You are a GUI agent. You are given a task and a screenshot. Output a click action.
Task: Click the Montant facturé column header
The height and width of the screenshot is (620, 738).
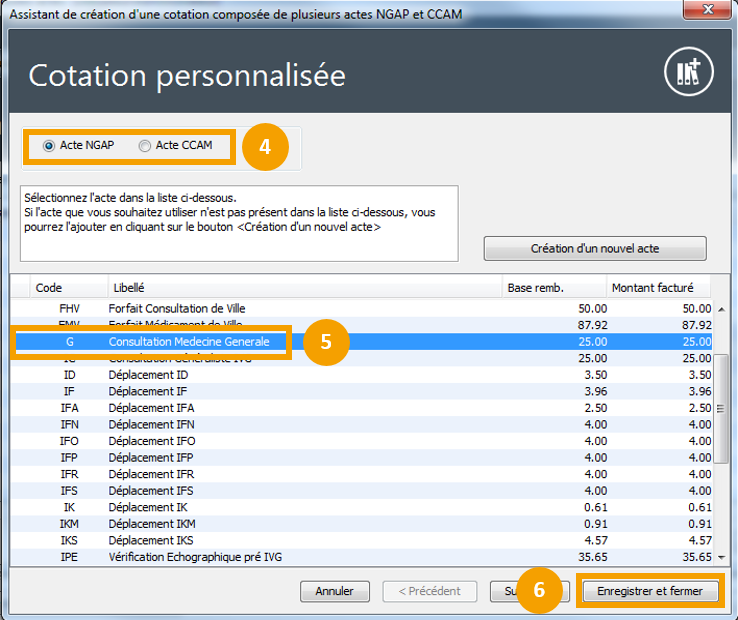[658, 288]
